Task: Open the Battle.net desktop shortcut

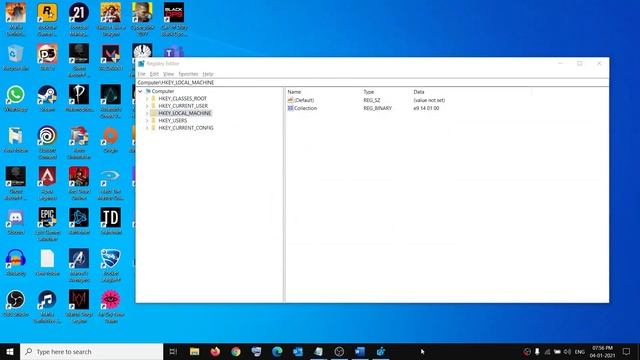Action: [79, 221]
